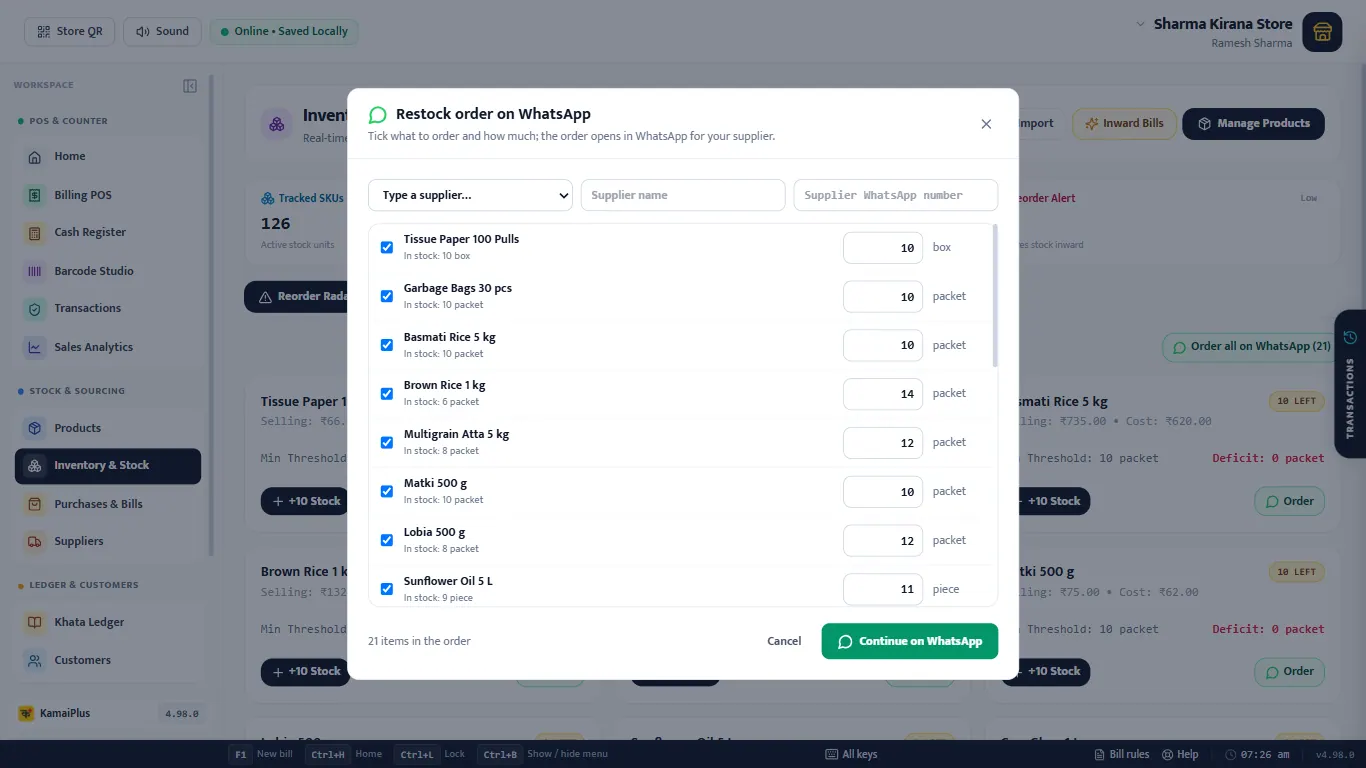The image size is (1366, 768).
Task: Click Cancel in the restock dialog
Action: click(x=784, y=641)
